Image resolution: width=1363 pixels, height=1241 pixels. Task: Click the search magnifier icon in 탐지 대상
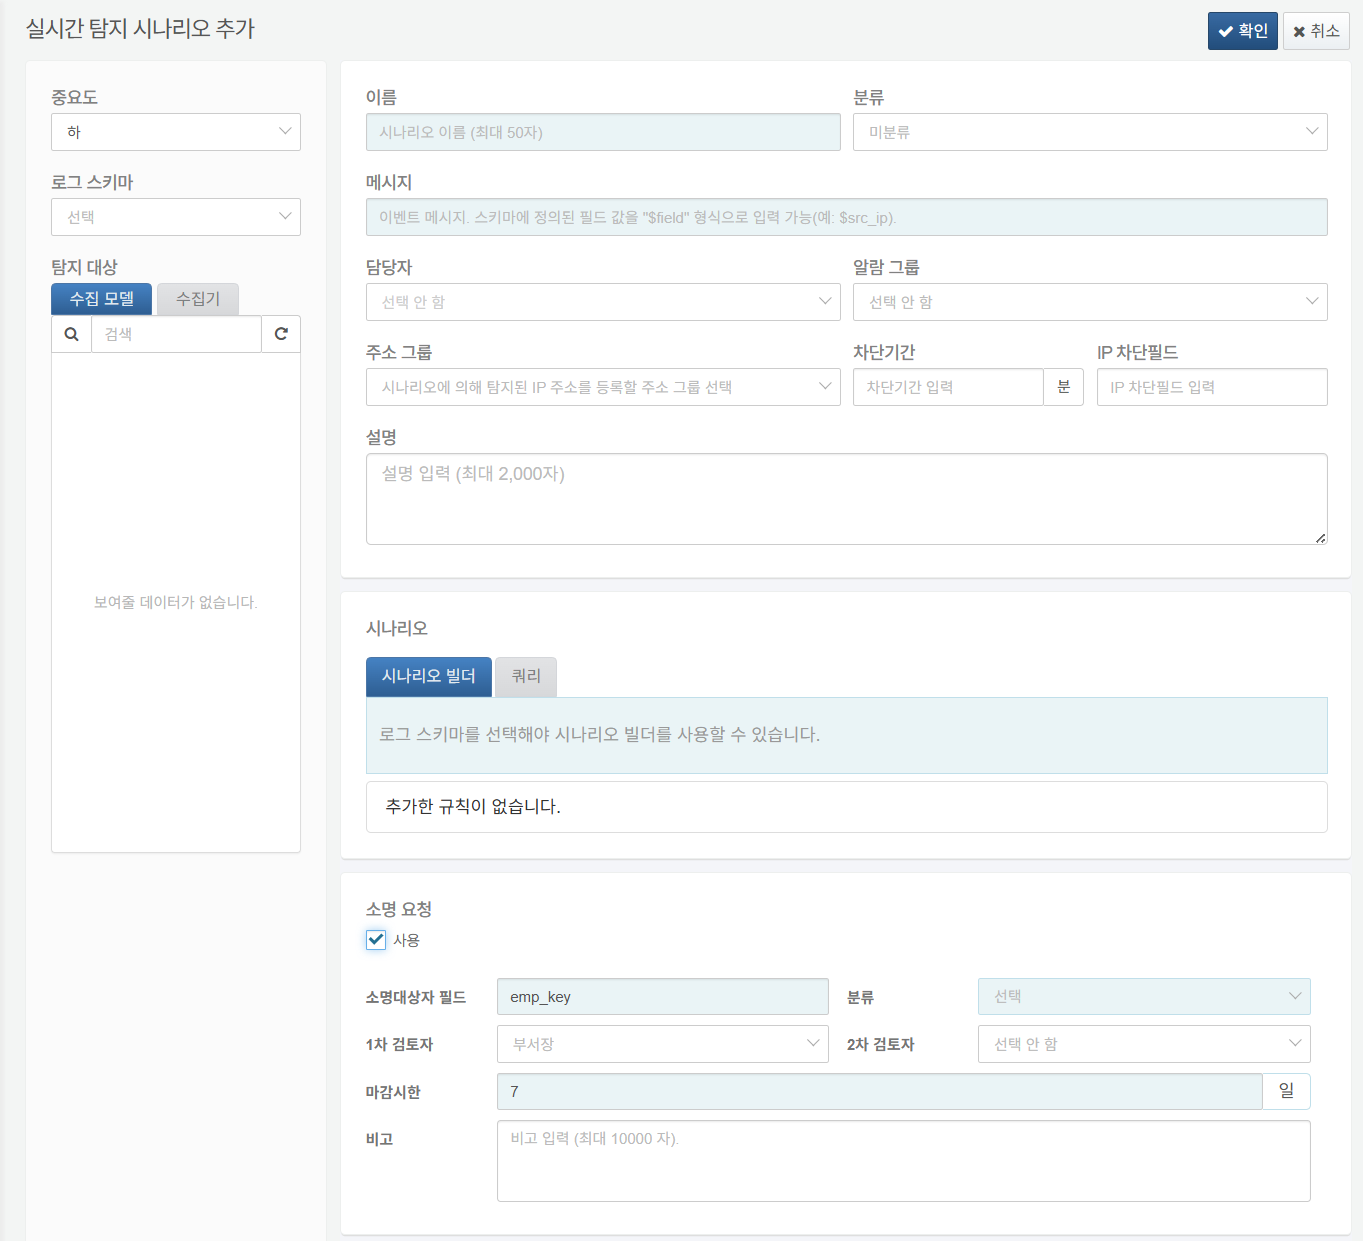click(x=71, y=335)
